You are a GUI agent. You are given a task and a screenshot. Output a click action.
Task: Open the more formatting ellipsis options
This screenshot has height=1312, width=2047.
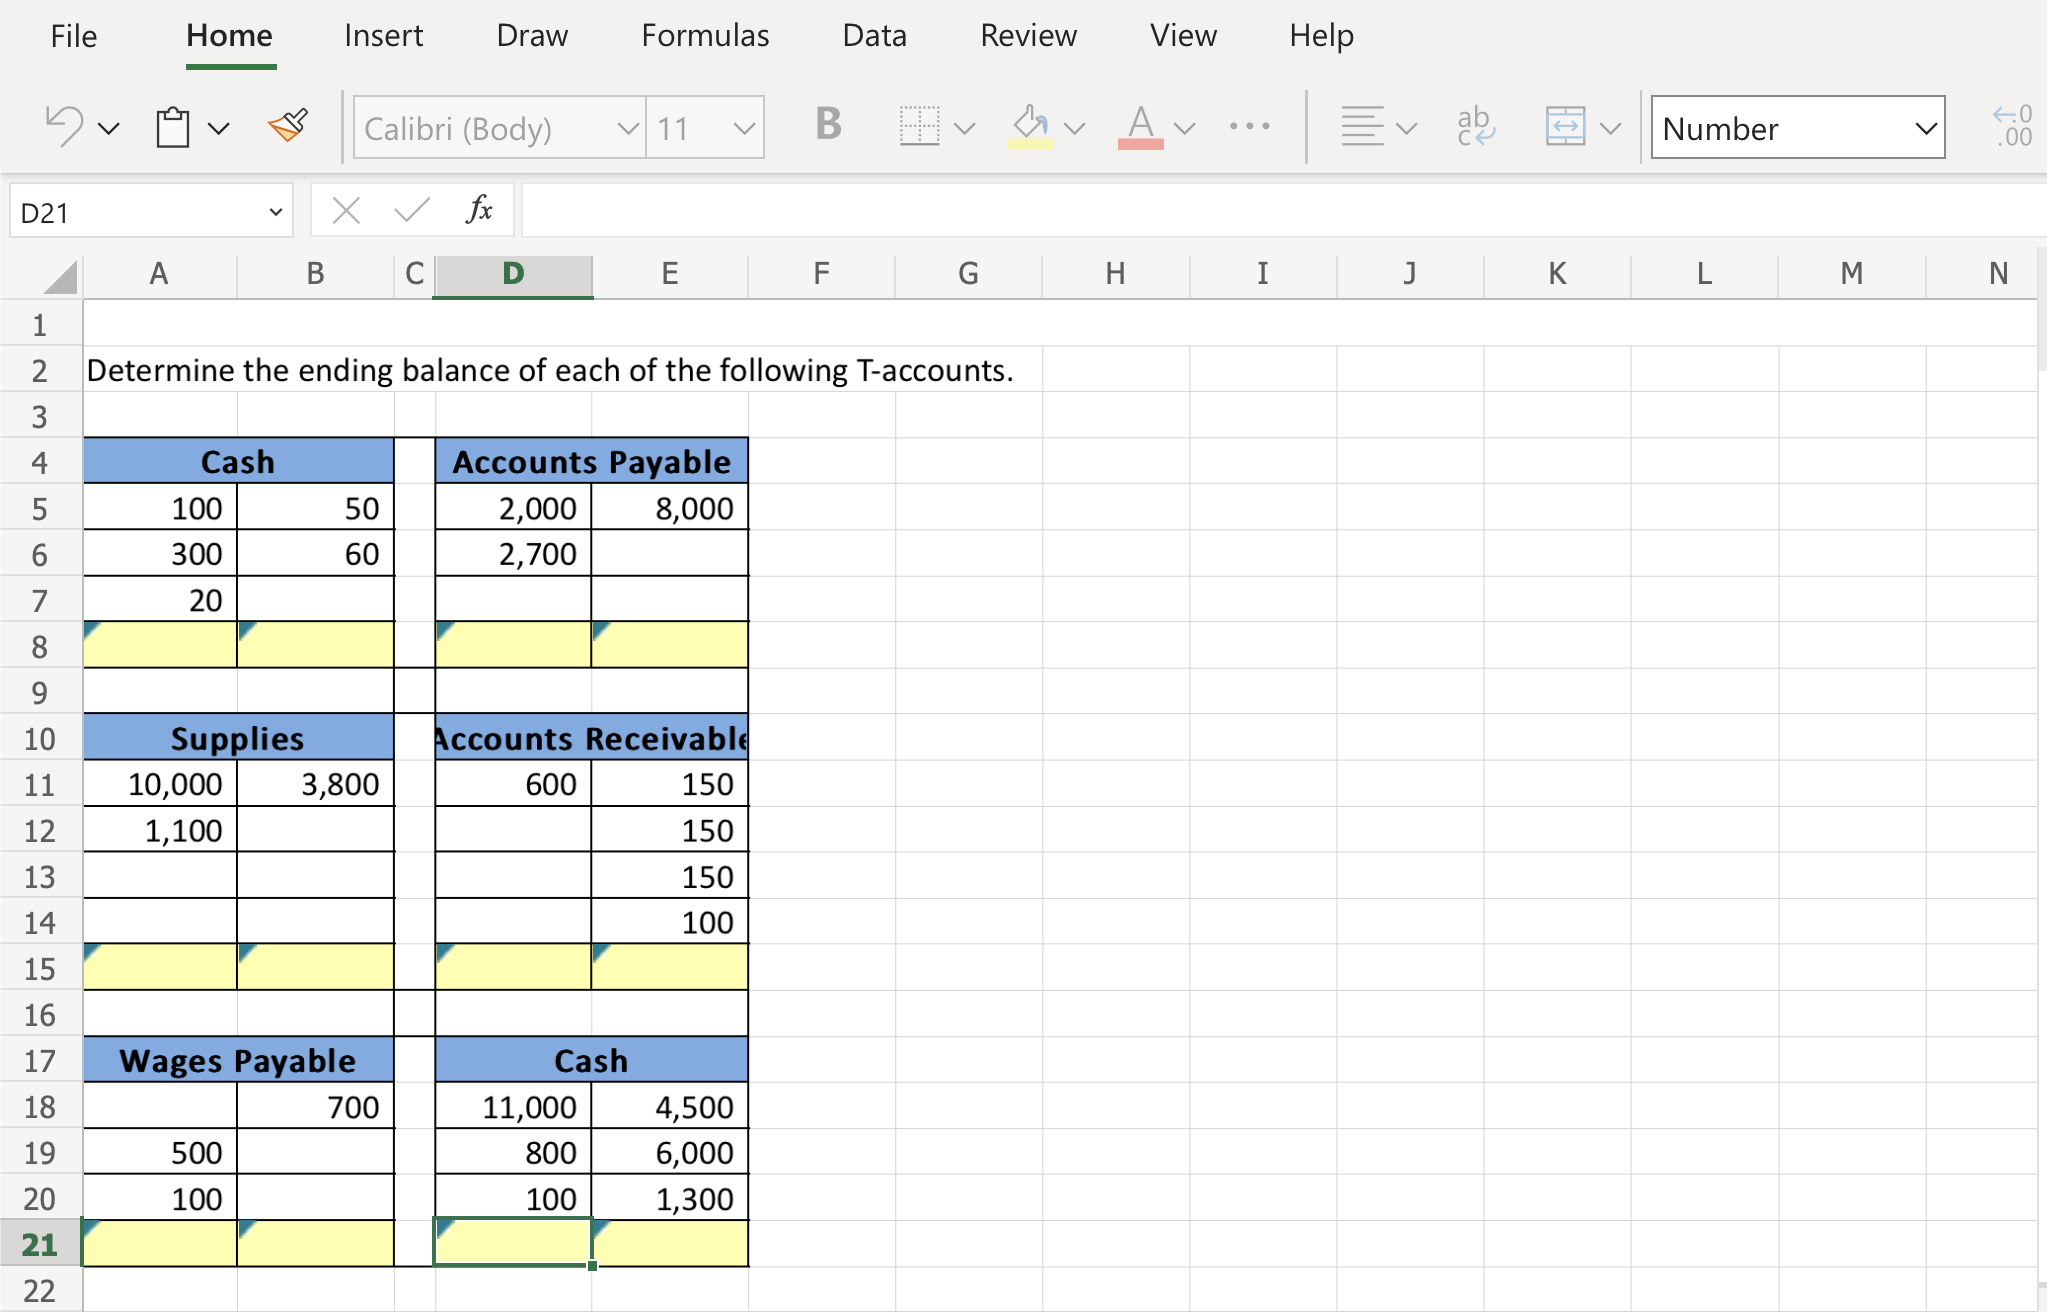1248,127
